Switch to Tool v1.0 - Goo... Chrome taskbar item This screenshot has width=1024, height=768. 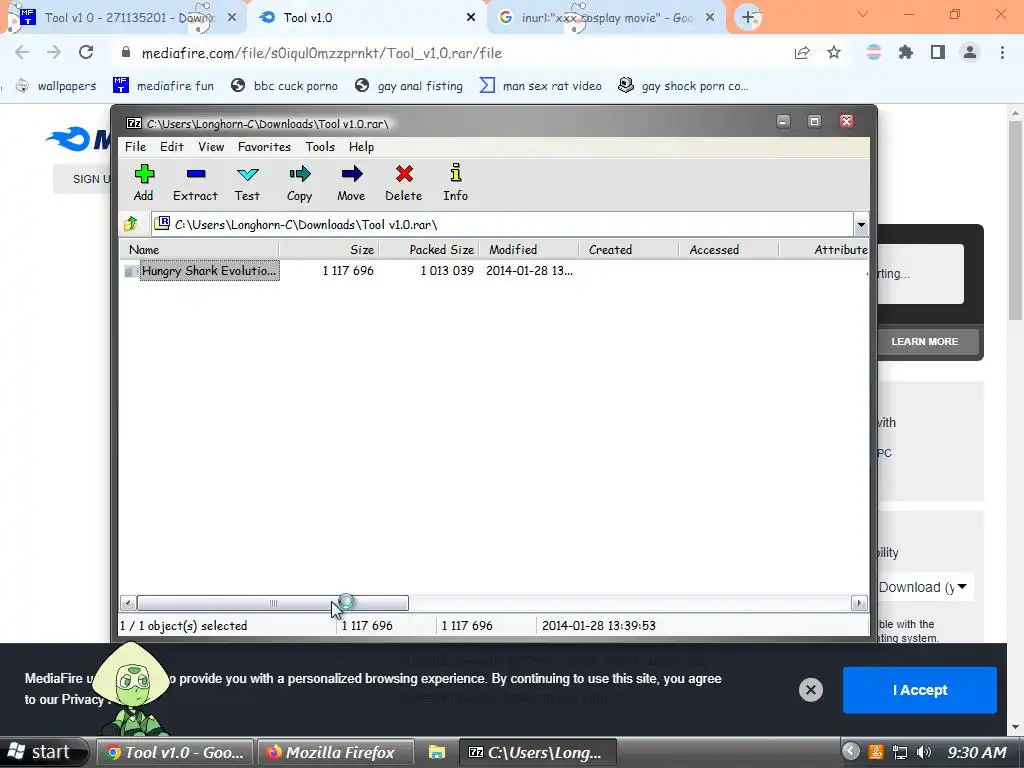(x=175, y=752)
